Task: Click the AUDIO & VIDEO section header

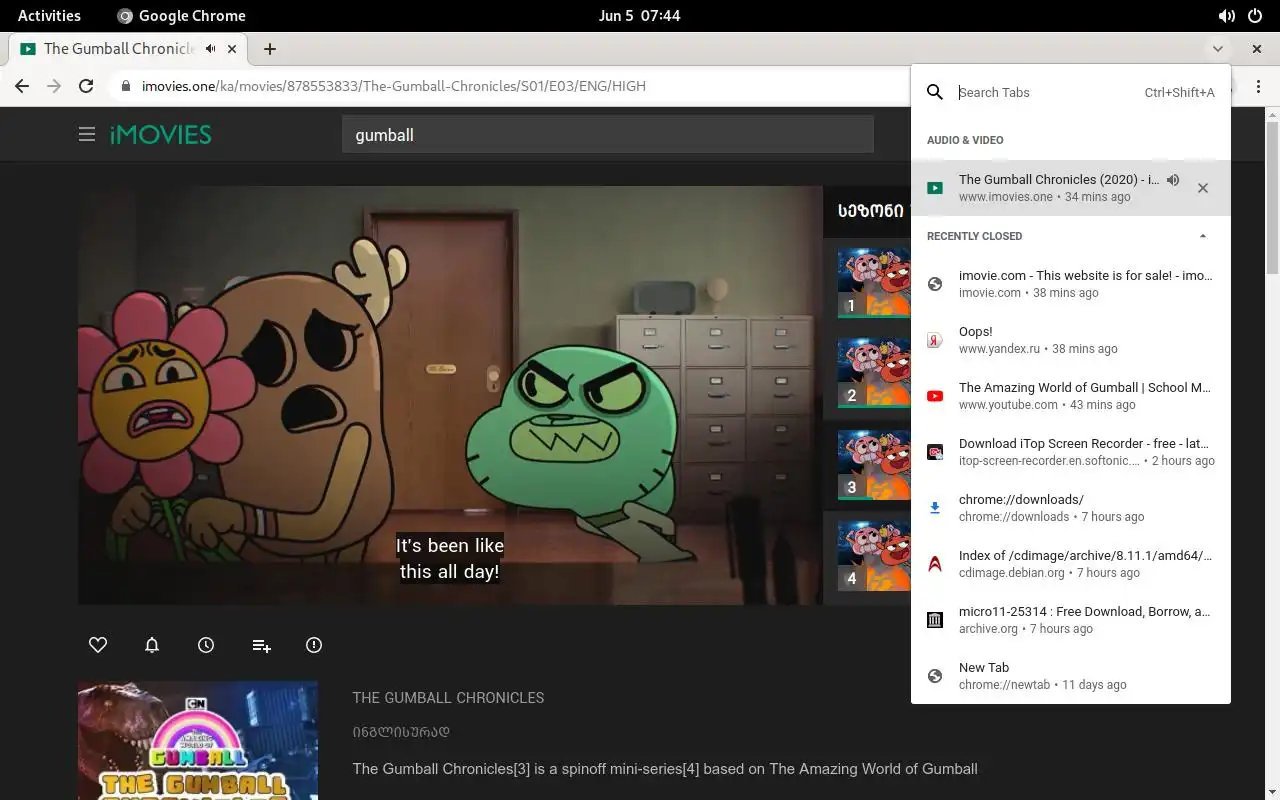Action: [965, 140]
